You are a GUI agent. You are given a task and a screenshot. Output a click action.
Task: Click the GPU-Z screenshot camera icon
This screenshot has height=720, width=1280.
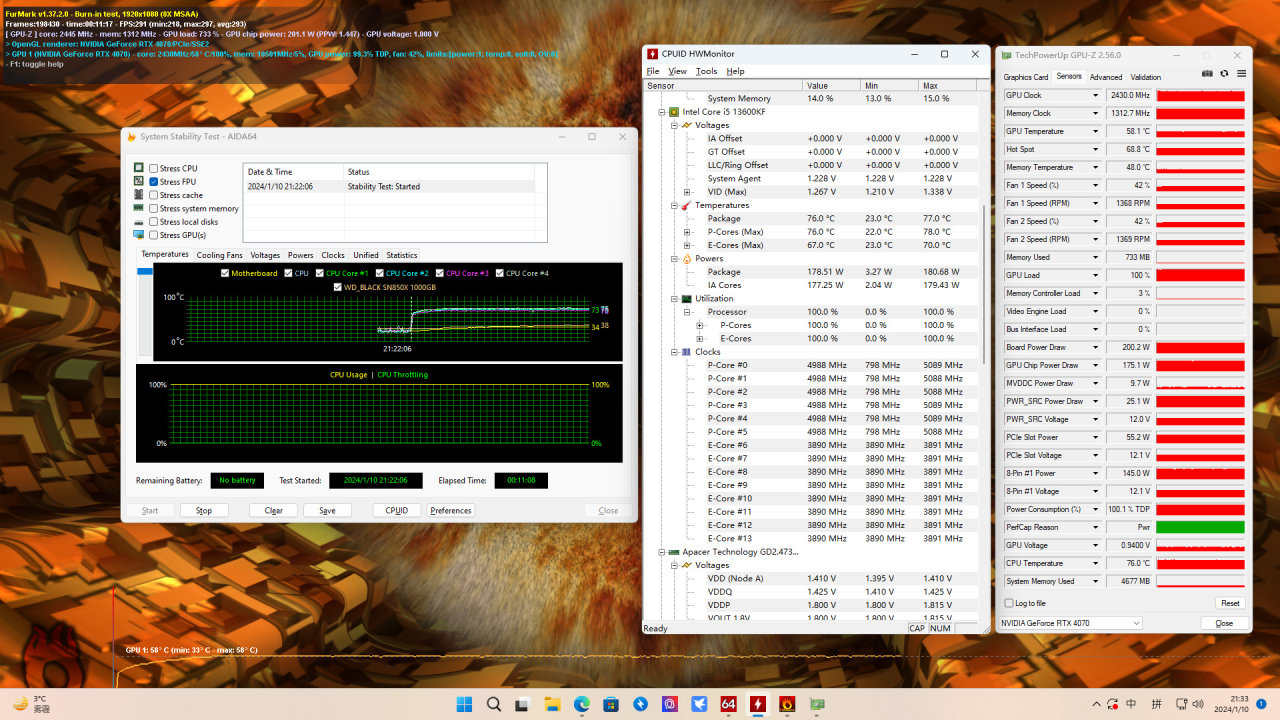point(1207,74)
